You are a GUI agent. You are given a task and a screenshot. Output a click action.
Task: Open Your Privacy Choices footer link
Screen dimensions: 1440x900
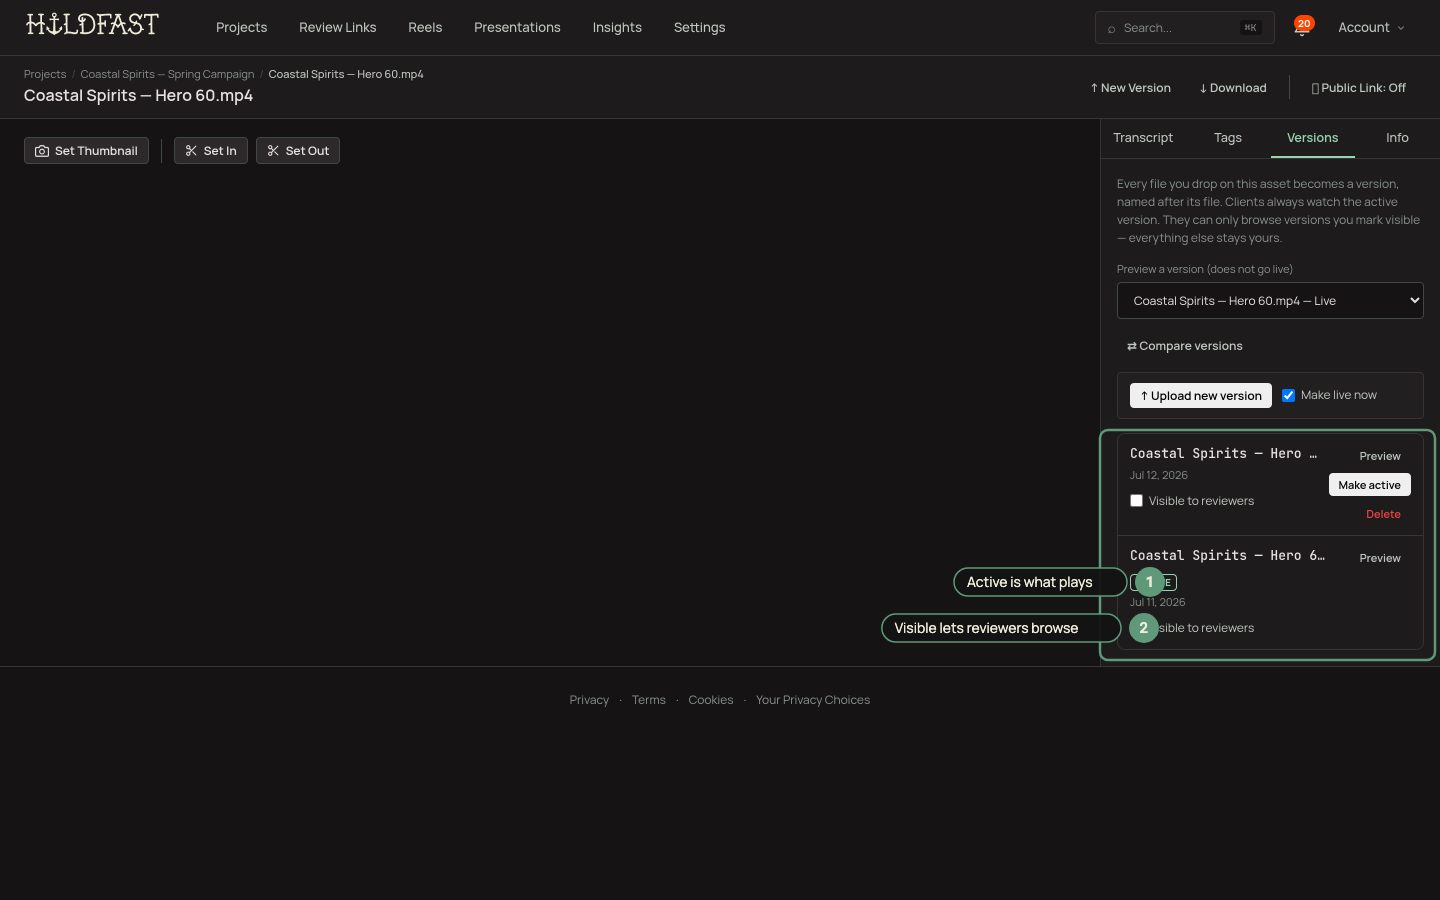tap(813, 700)
